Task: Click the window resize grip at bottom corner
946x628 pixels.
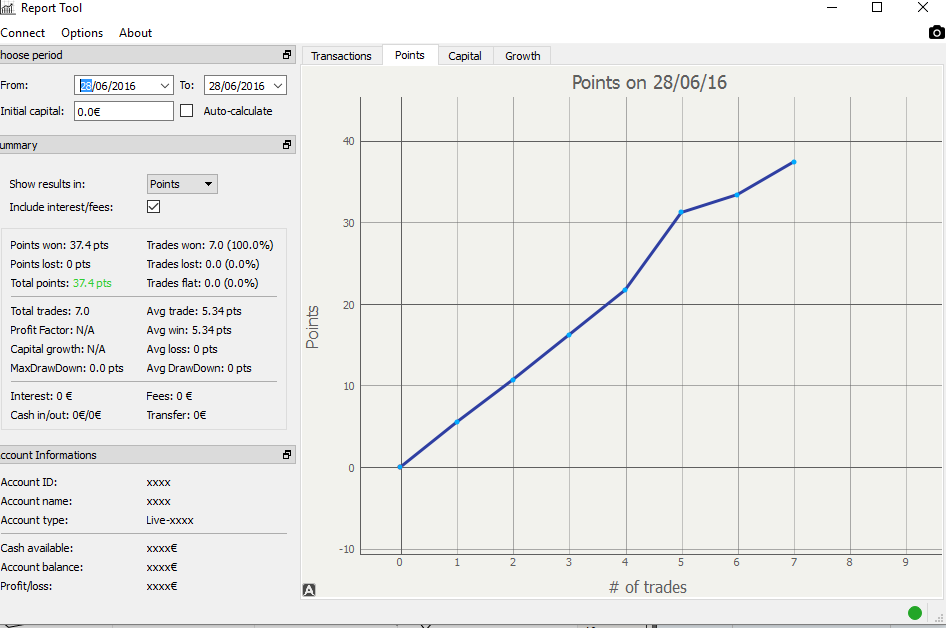Action: [939, 618]
